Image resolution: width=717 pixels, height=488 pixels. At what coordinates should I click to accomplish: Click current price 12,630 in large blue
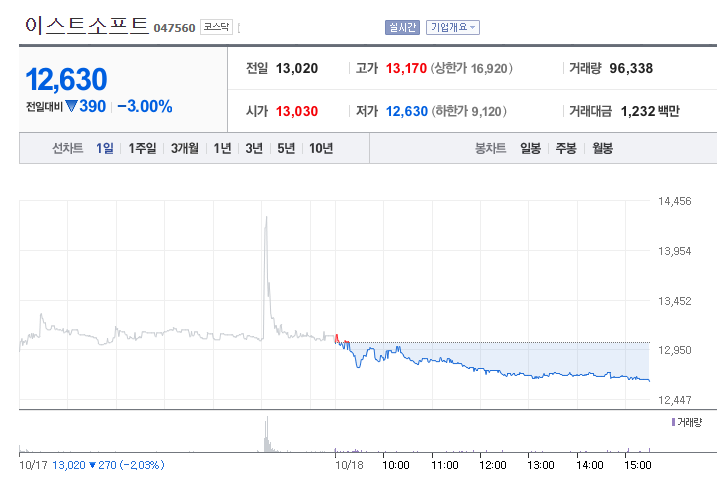(x=66, y=79)
